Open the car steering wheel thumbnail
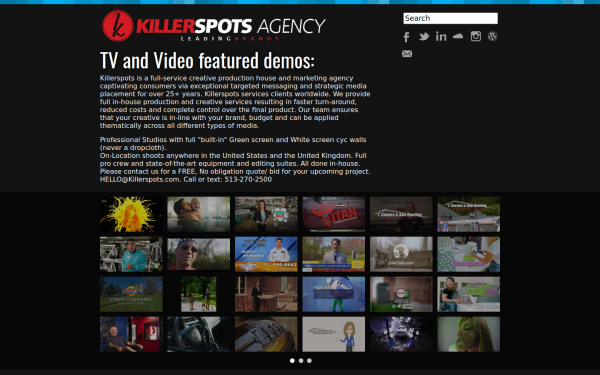600x375 pixels. pyautogui.click(x=199, y=334)
